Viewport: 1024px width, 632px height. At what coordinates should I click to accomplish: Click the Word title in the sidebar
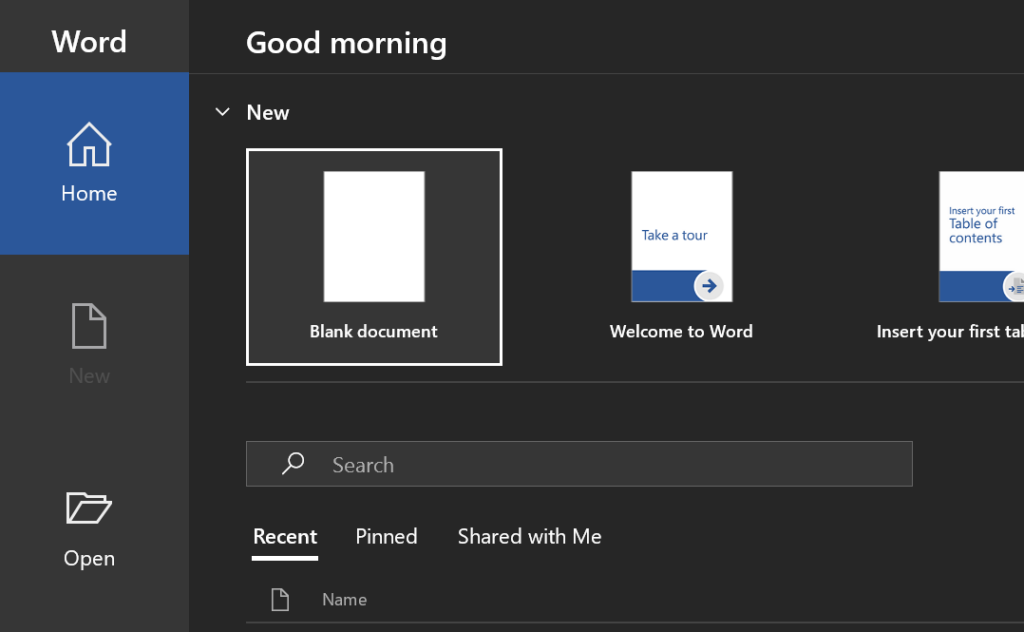pos(89,42)
